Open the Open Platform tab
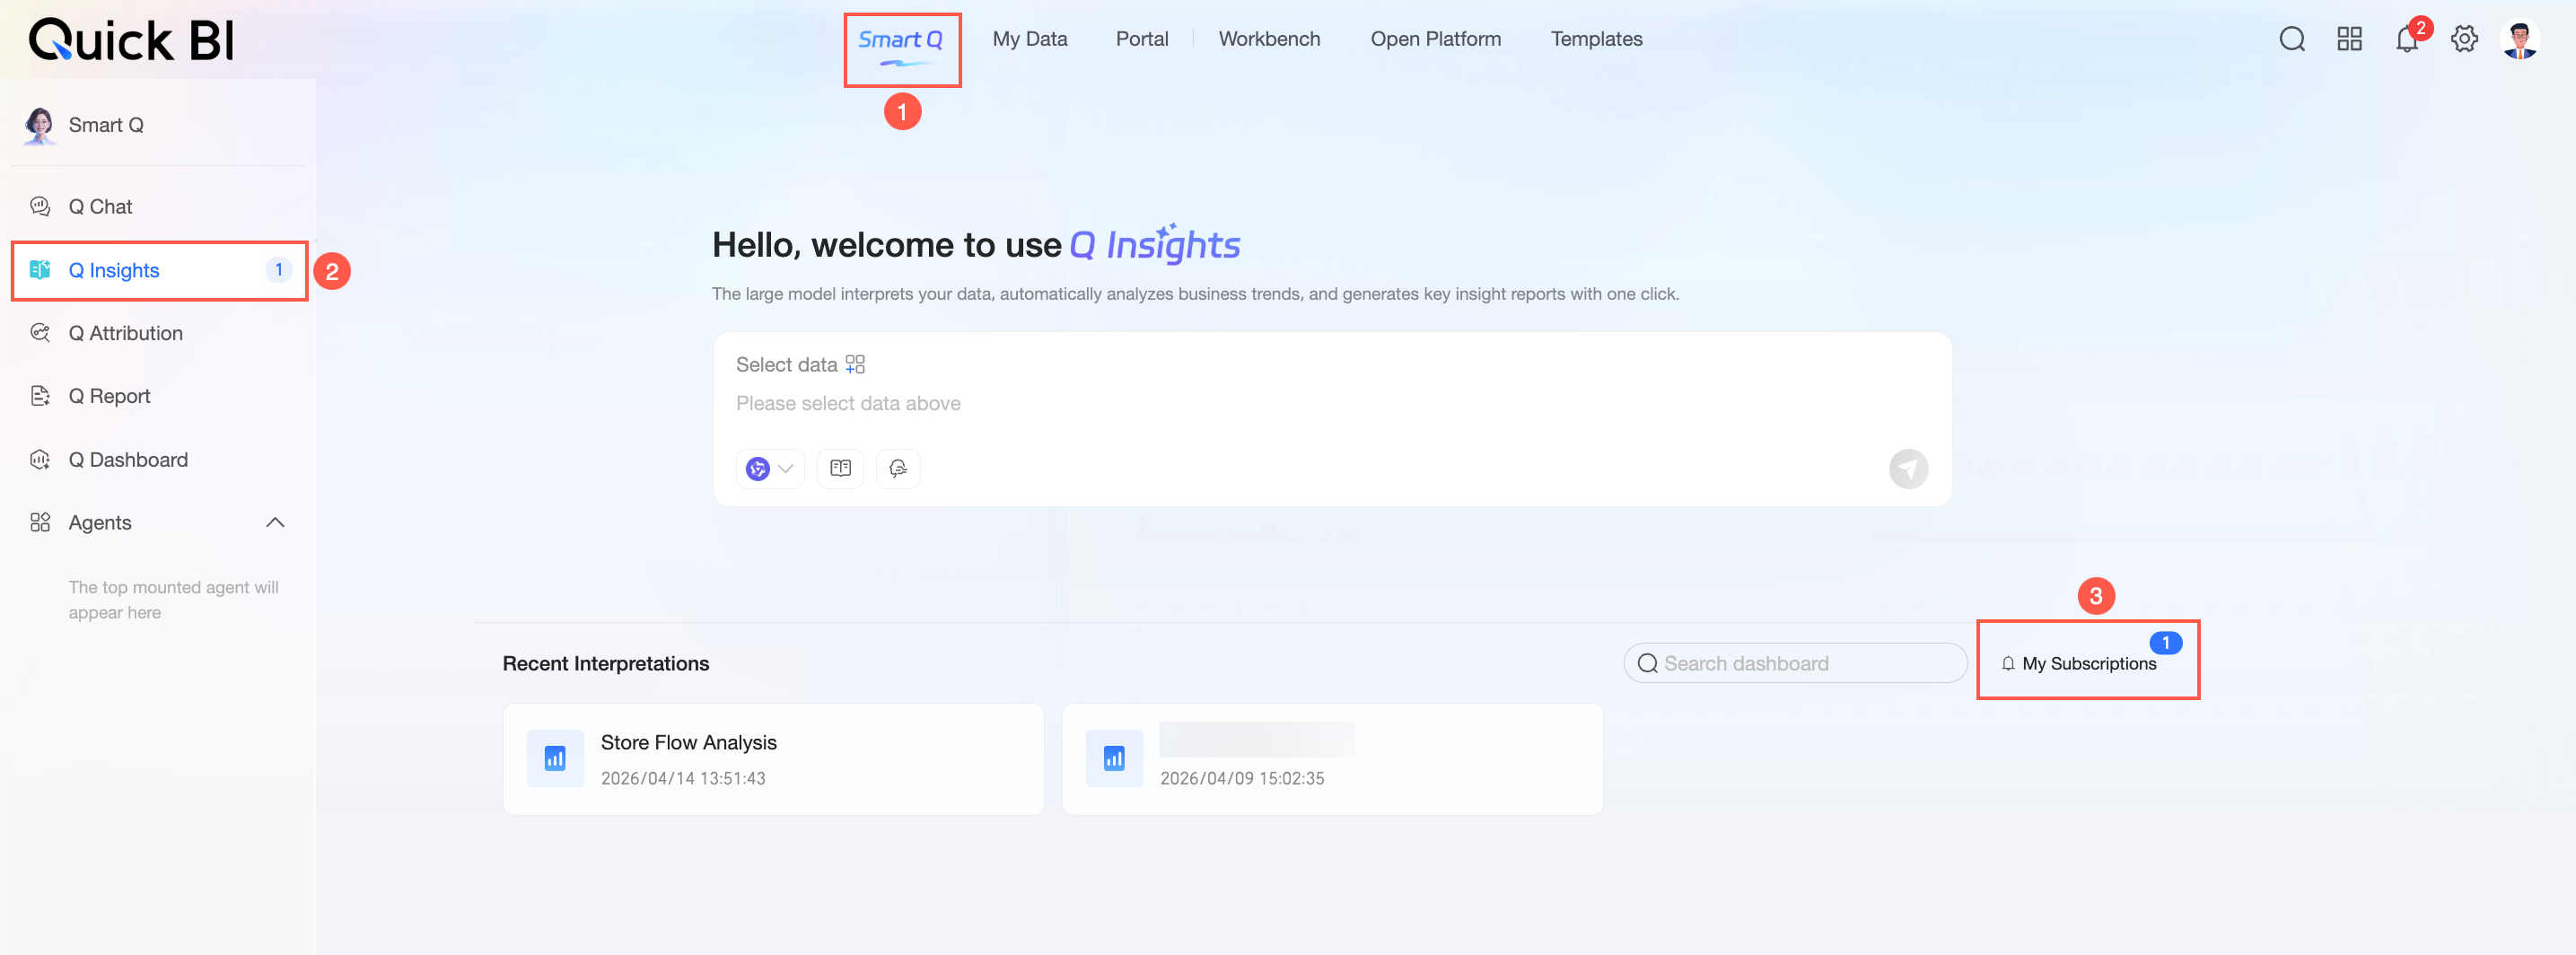The width and height of the screenshot is (2576, 955). tap(1435, 39)
